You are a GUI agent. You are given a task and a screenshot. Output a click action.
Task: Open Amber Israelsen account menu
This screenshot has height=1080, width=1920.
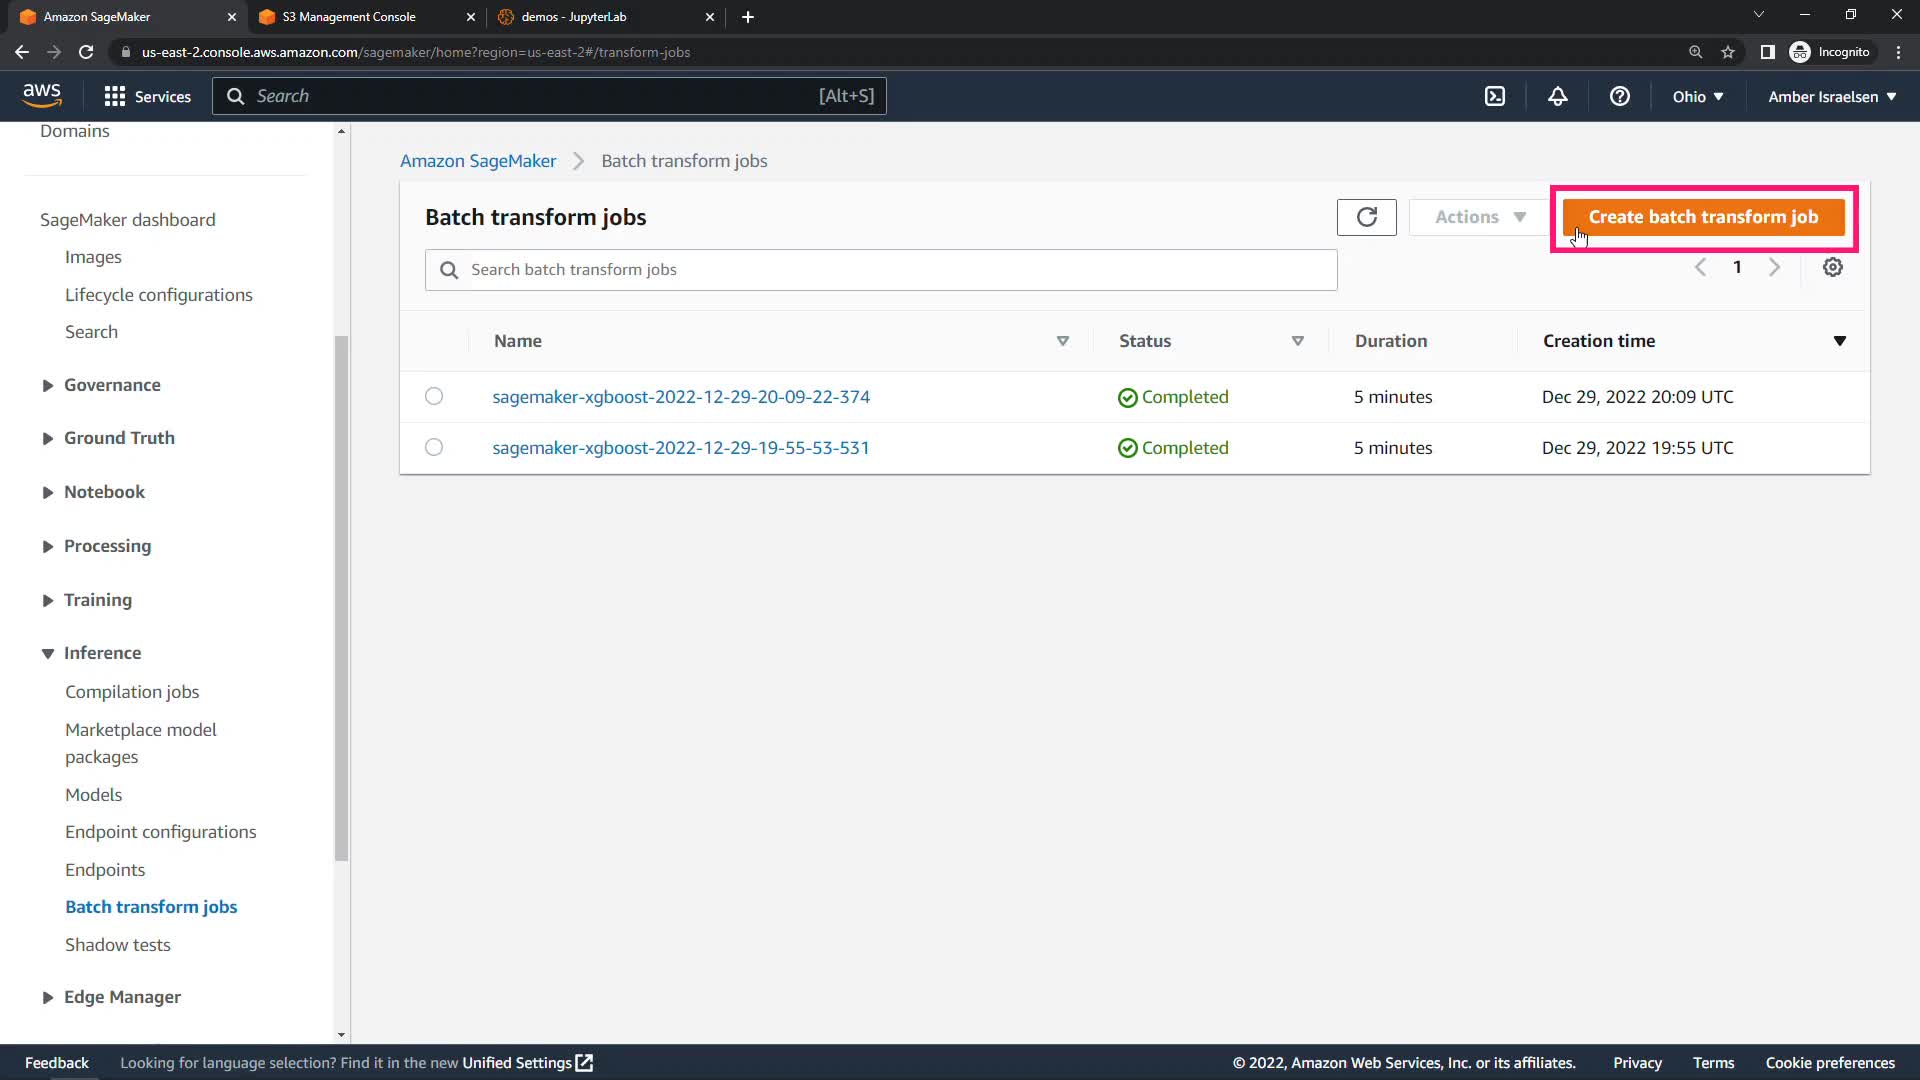(x=1831, y=97)
